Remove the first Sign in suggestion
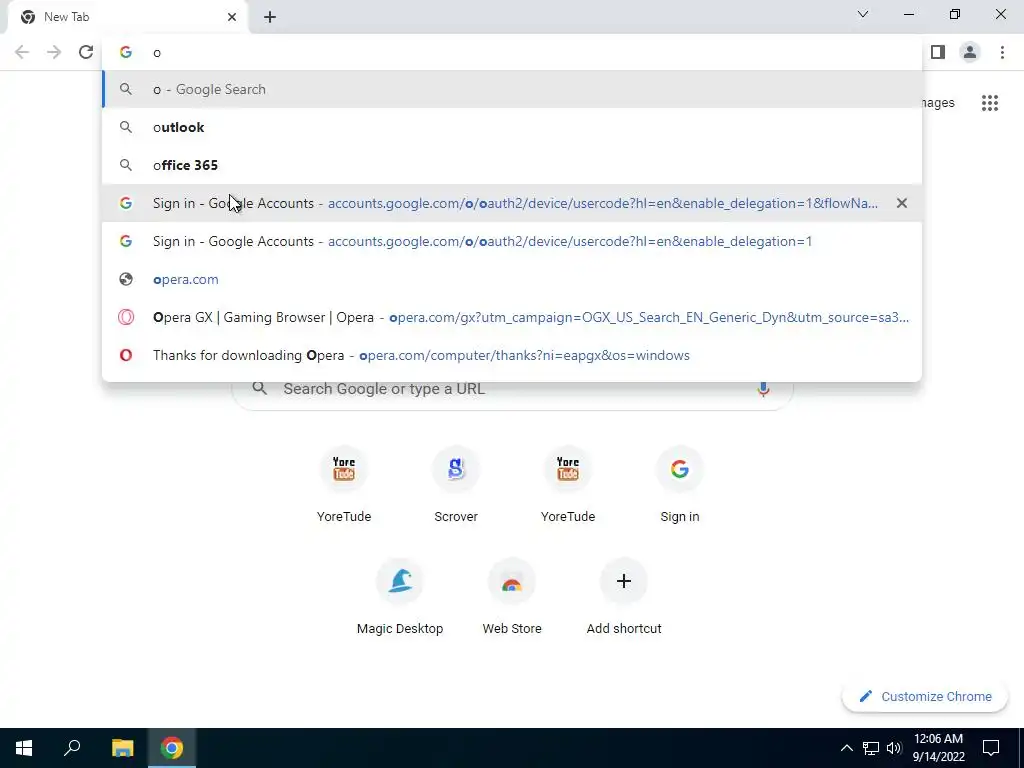1024x768 pixels. 902,203
